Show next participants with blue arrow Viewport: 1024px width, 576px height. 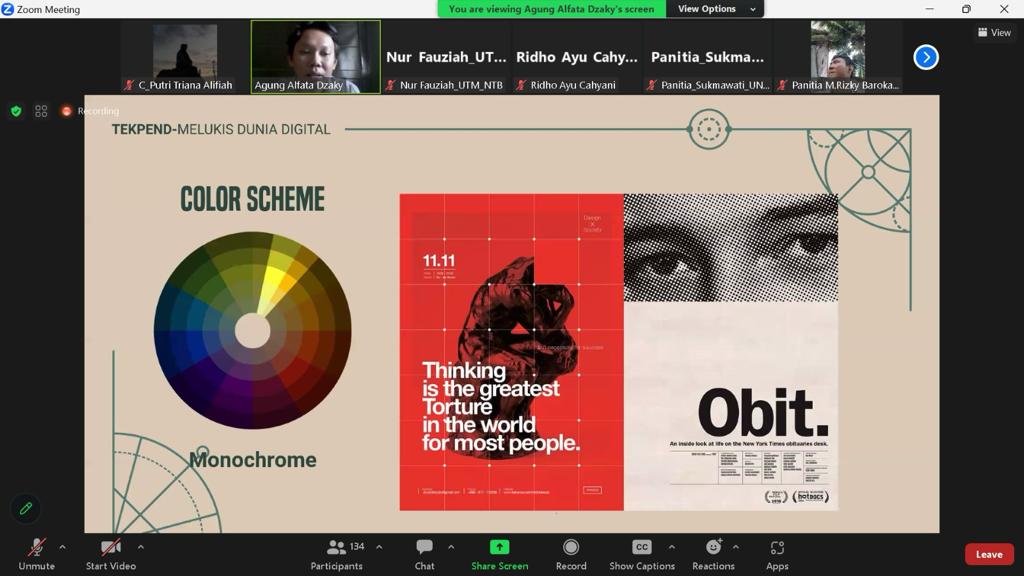[925, 57]
